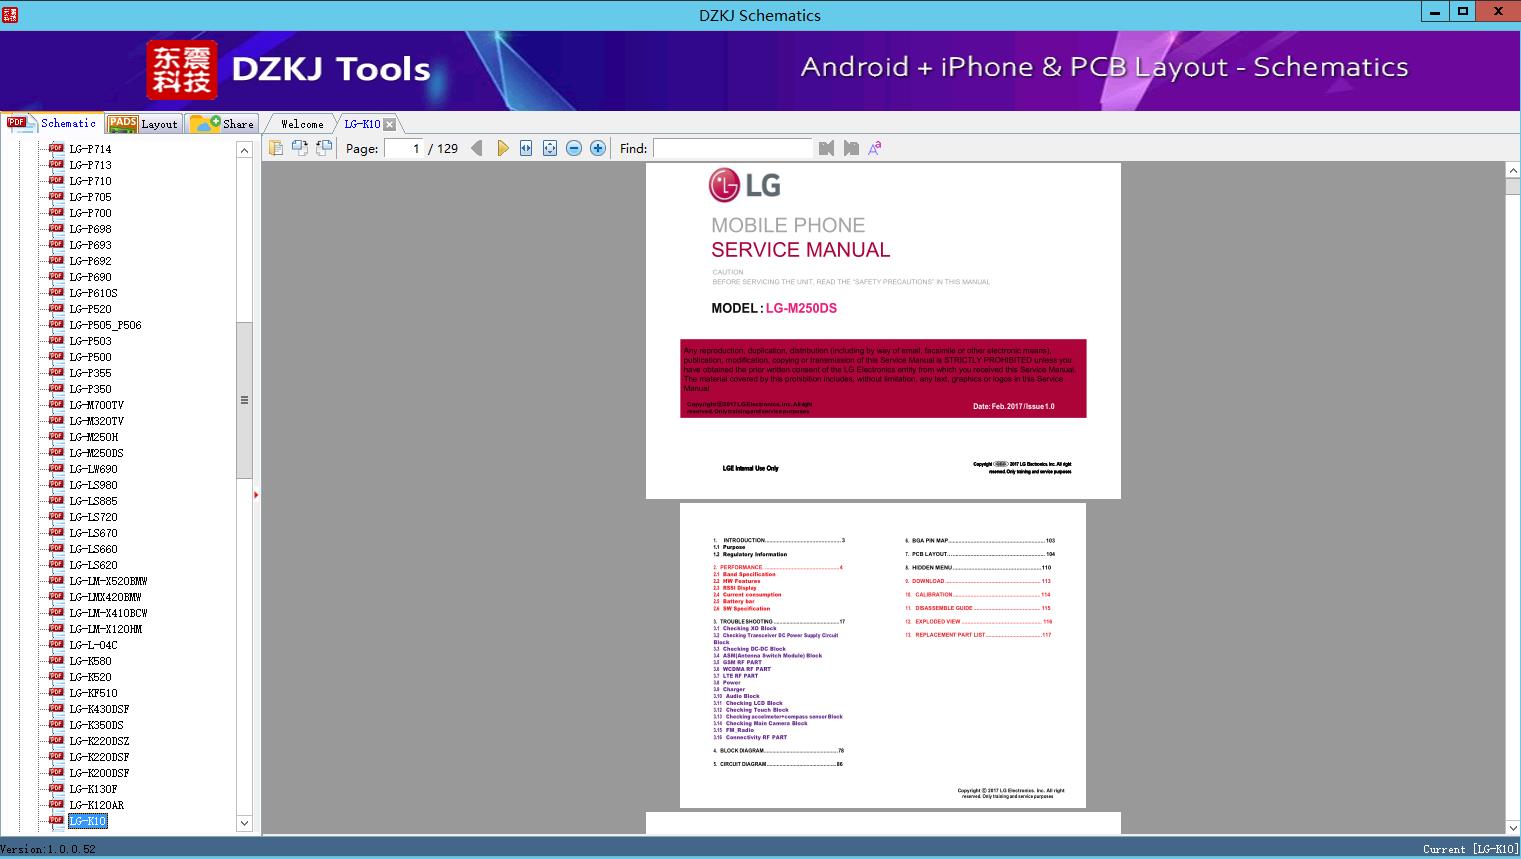This screenshot has width=1521, height=859.
Task: Select LG-K10 entry in tree
Action: pyautogui.click(x=87, y=821)
